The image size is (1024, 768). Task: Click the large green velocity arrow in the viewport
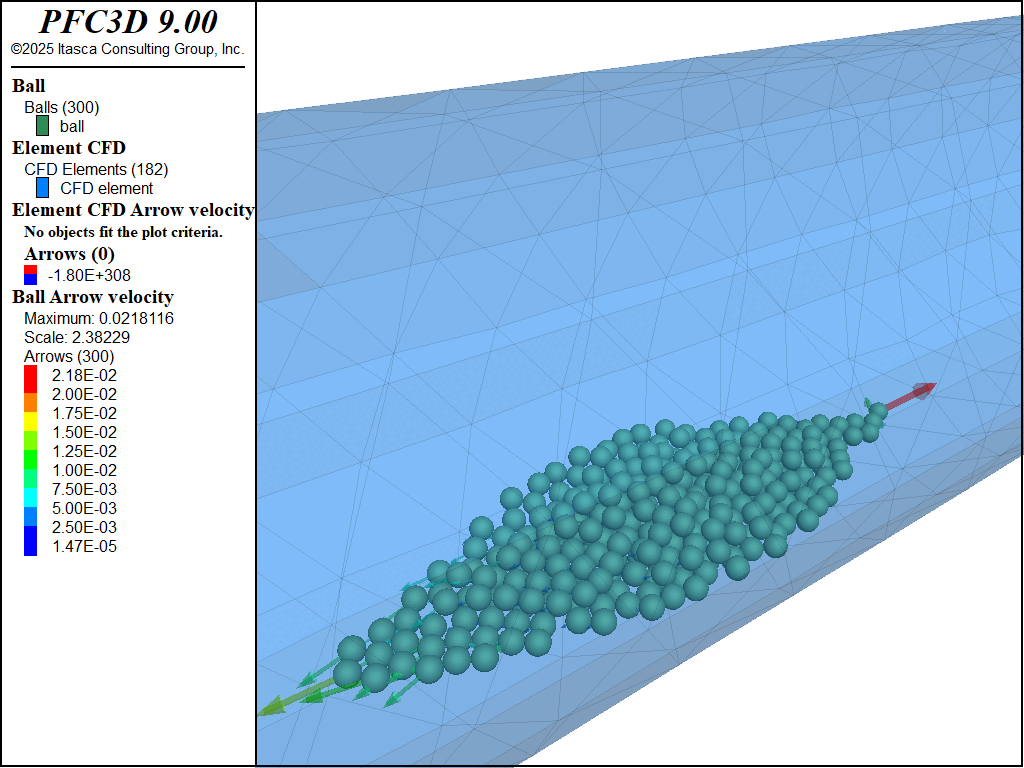(x=297, y=697)
